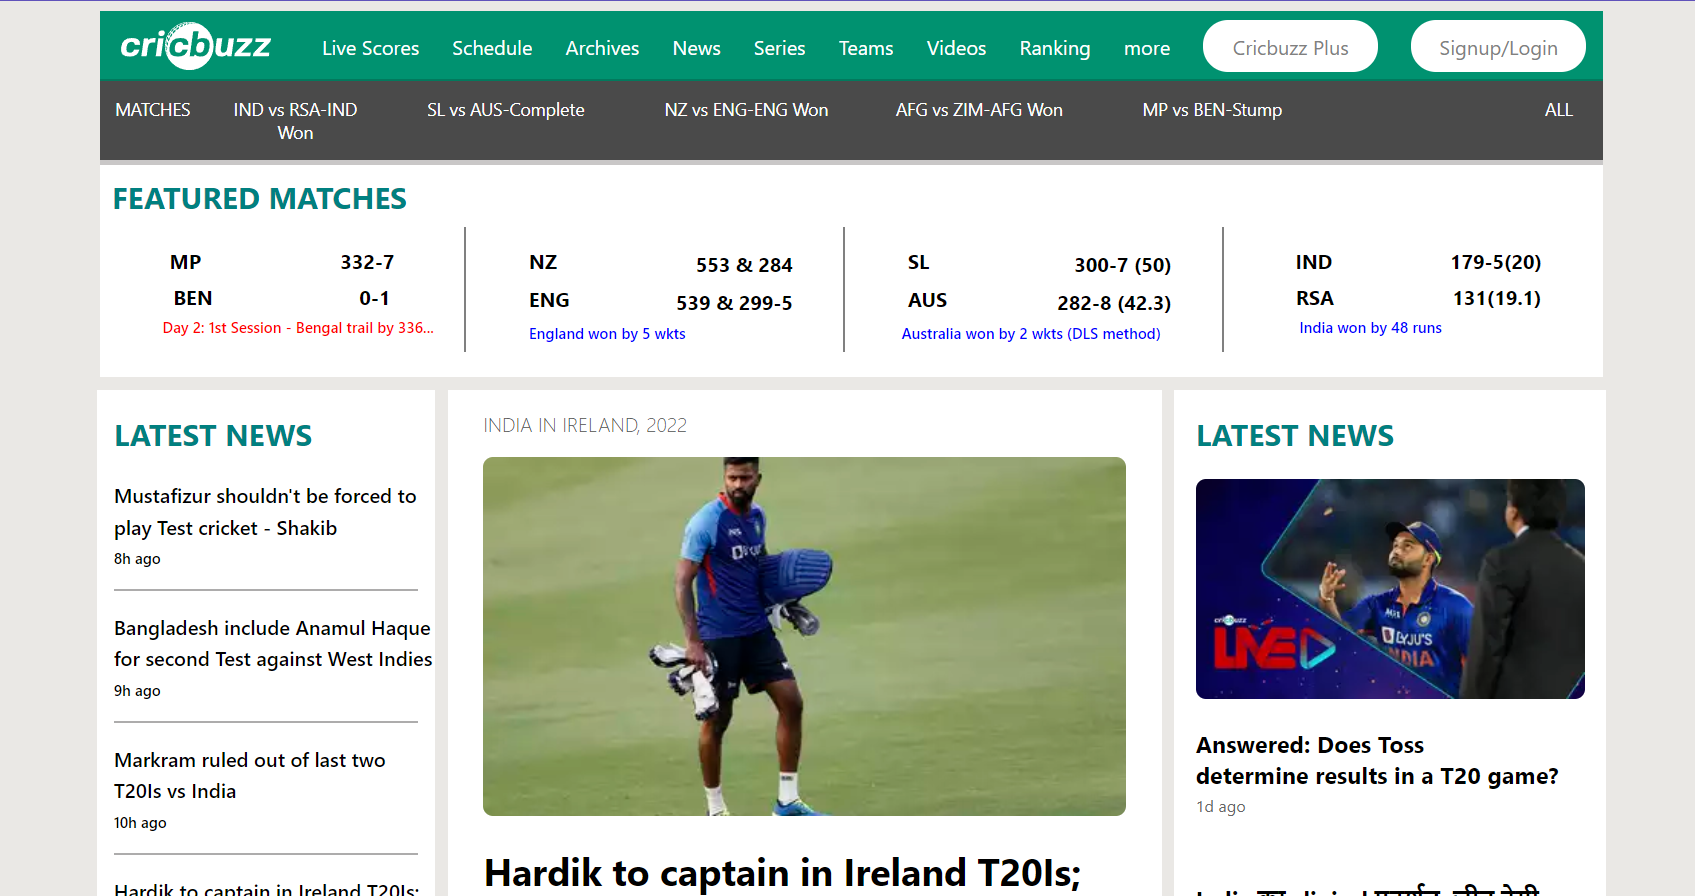Click the Cricbuzz Plus button
This screenshot has height=896, width=1695.
point(1290,47)
